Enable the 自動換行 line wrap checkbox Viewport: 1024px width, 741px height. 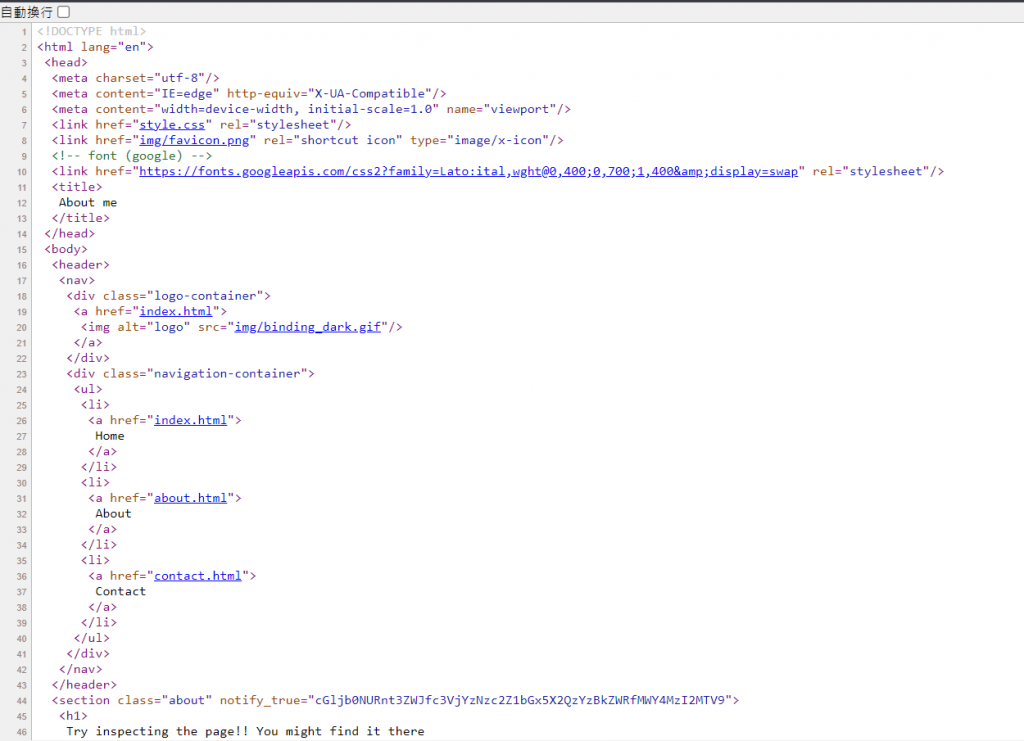(64, 12)
